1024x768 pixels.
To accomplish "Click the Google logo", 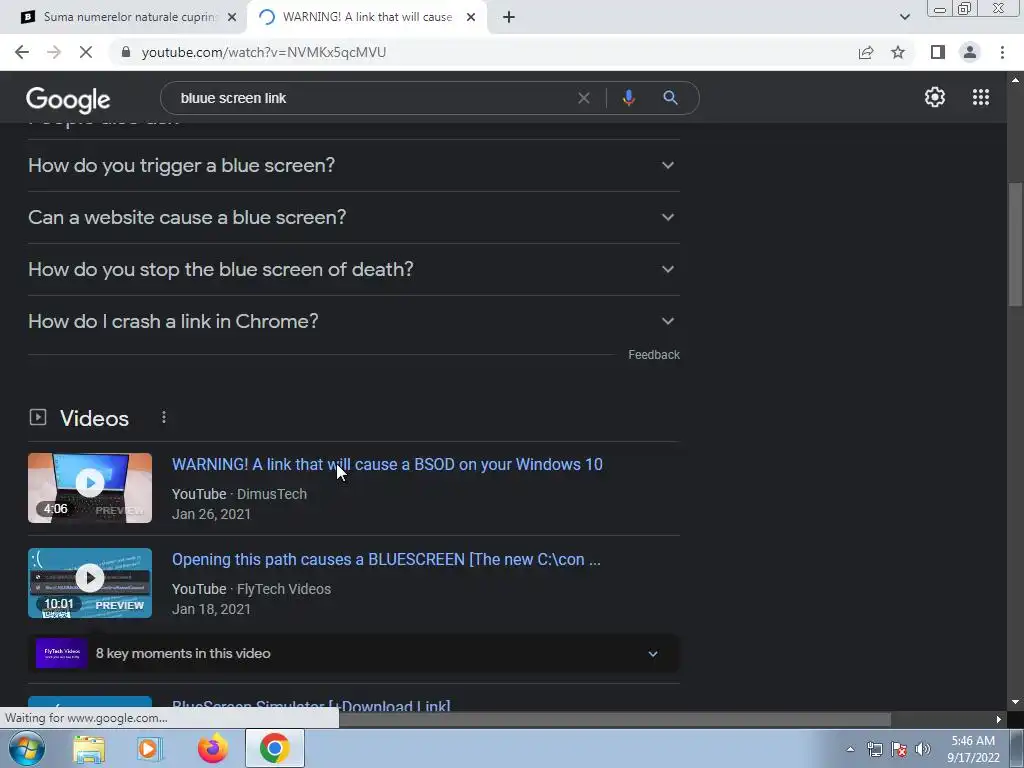I will click(x=68, y=99).
